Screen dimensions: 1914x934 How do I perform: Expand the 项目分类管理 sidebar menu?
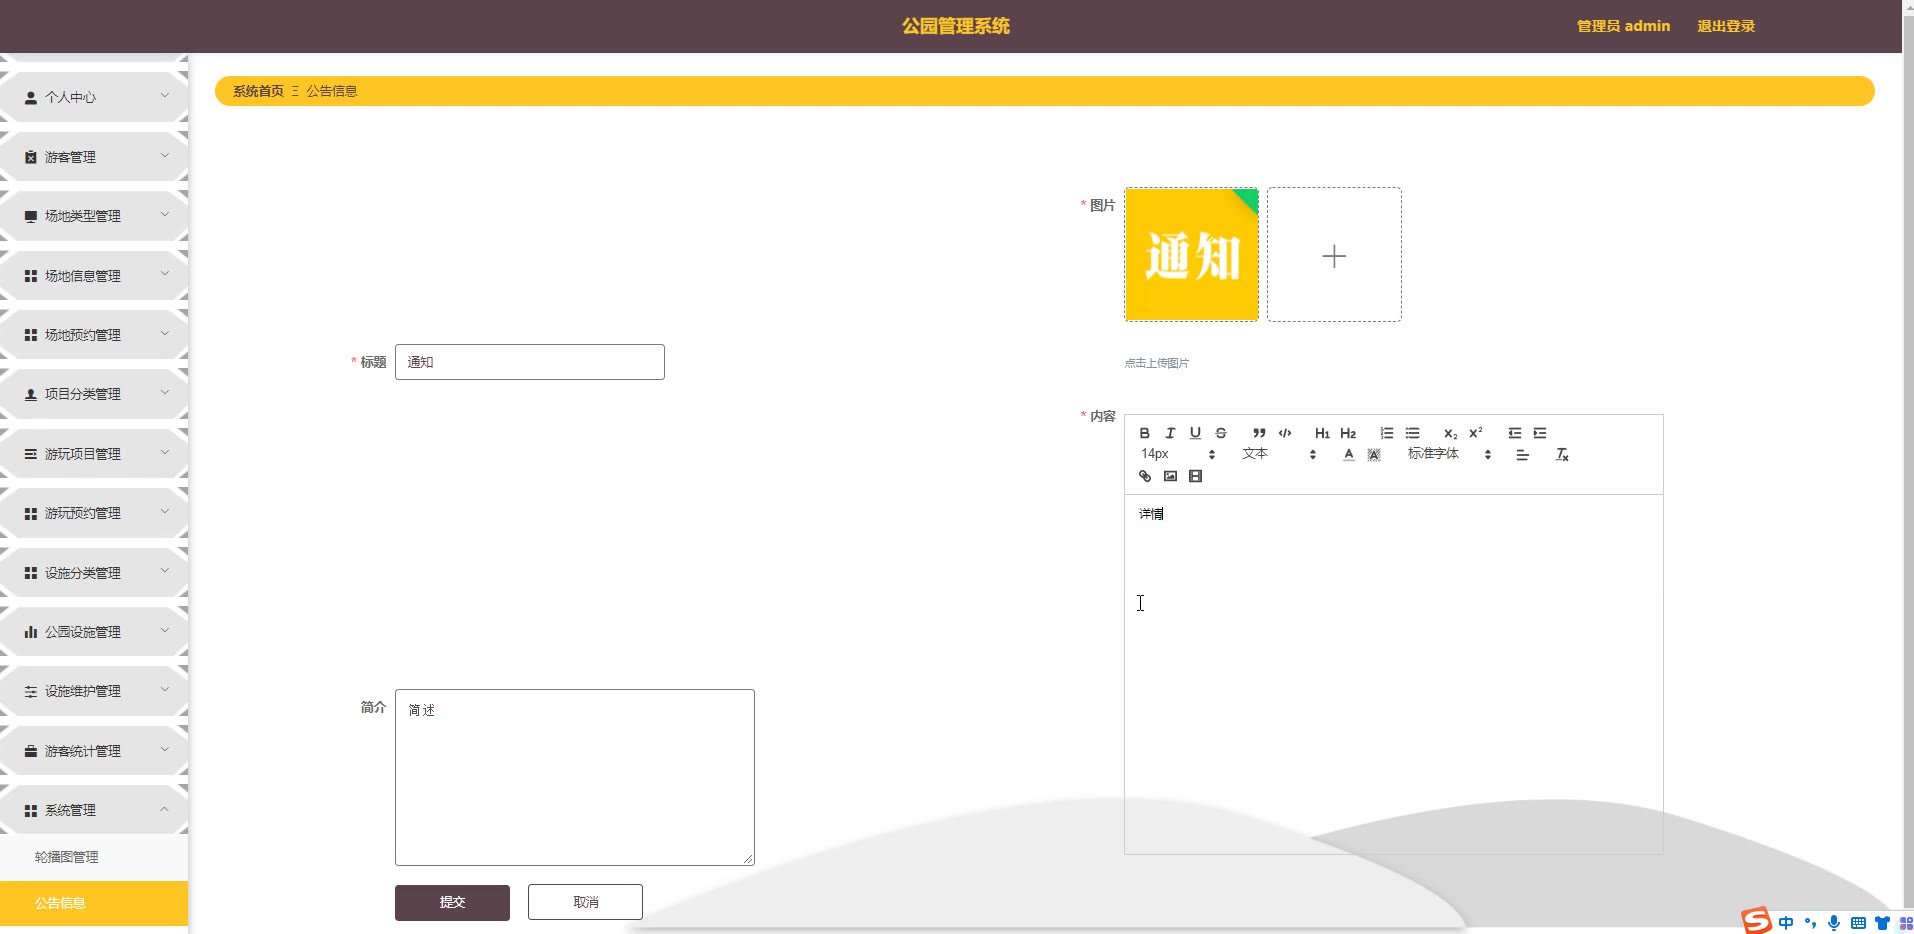(94, 394)
